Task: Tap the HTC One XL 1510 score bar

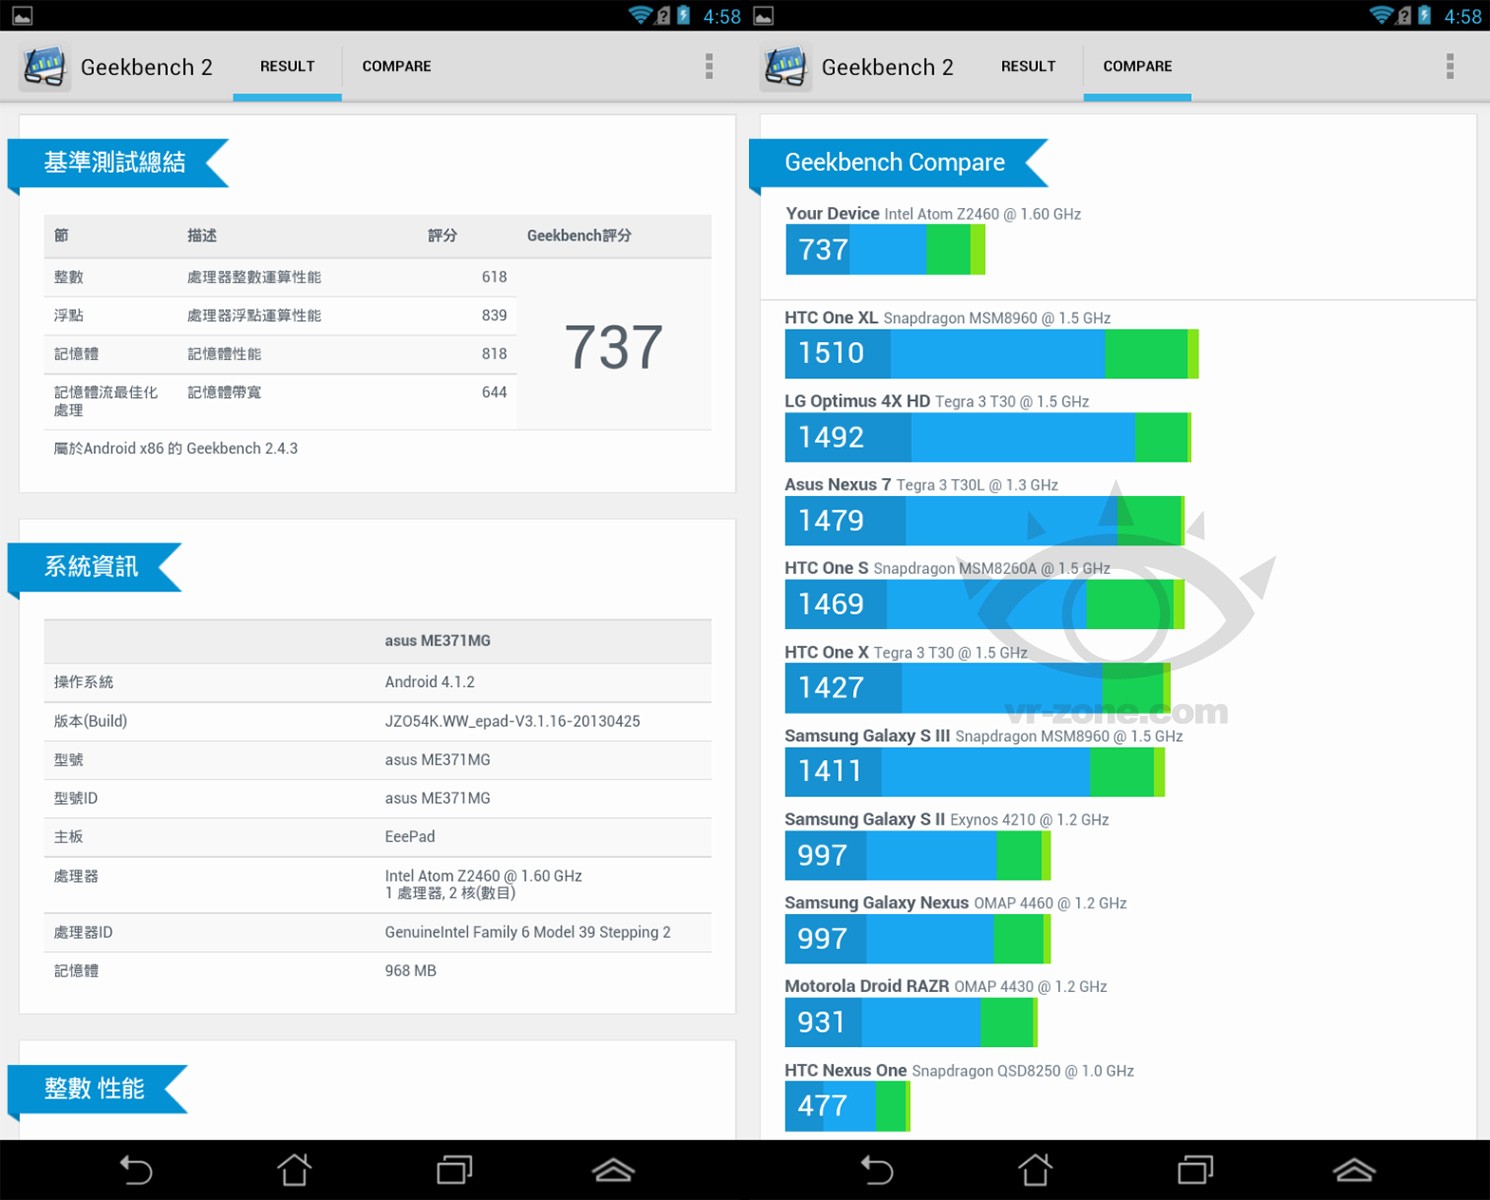Action: tap(991, 354)
